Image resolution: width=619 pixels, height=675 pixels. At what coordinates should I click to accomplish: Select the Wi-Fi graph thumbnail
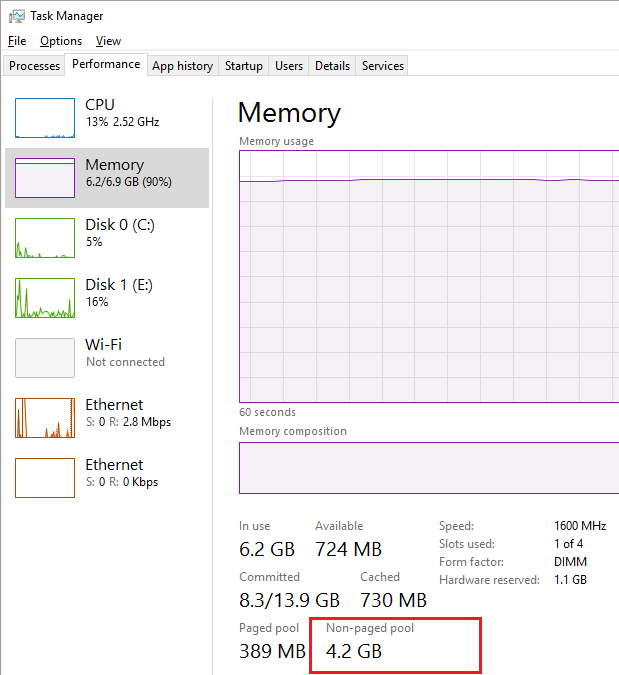point(45,358)
